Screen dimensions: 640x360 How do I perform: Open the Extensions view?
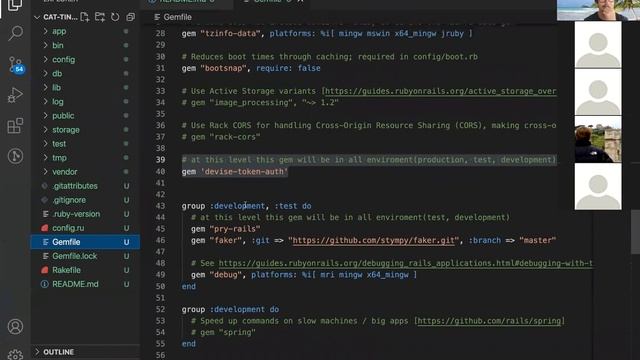15,126
